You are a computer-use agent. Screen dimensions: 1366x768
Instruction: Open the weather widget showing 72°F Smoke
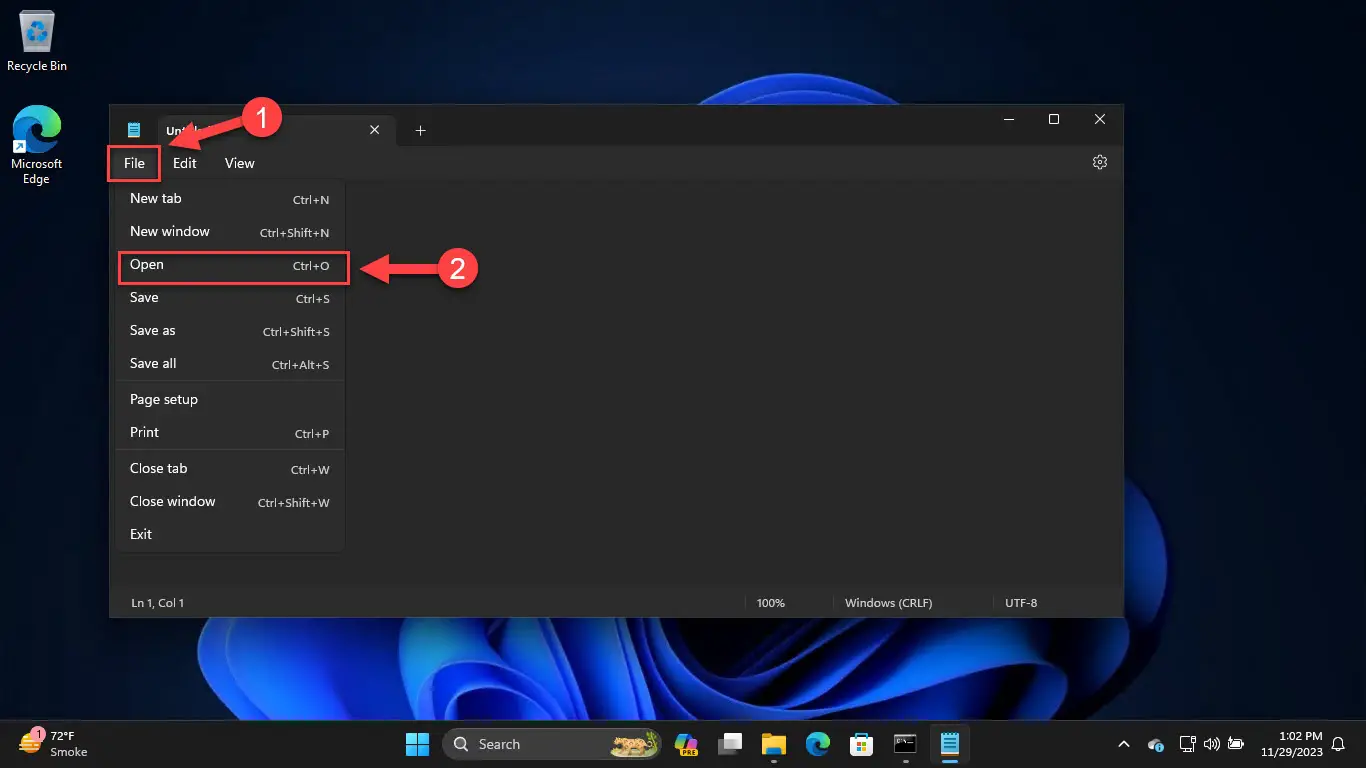click(55, 743)
